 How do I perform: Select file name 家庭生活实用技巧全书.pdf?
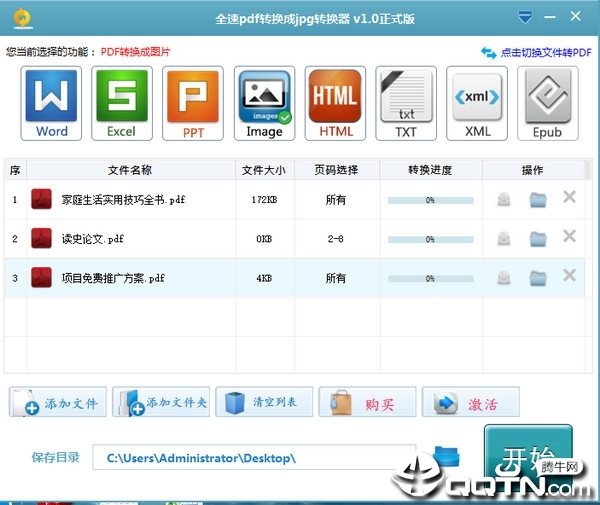point(123,200)
